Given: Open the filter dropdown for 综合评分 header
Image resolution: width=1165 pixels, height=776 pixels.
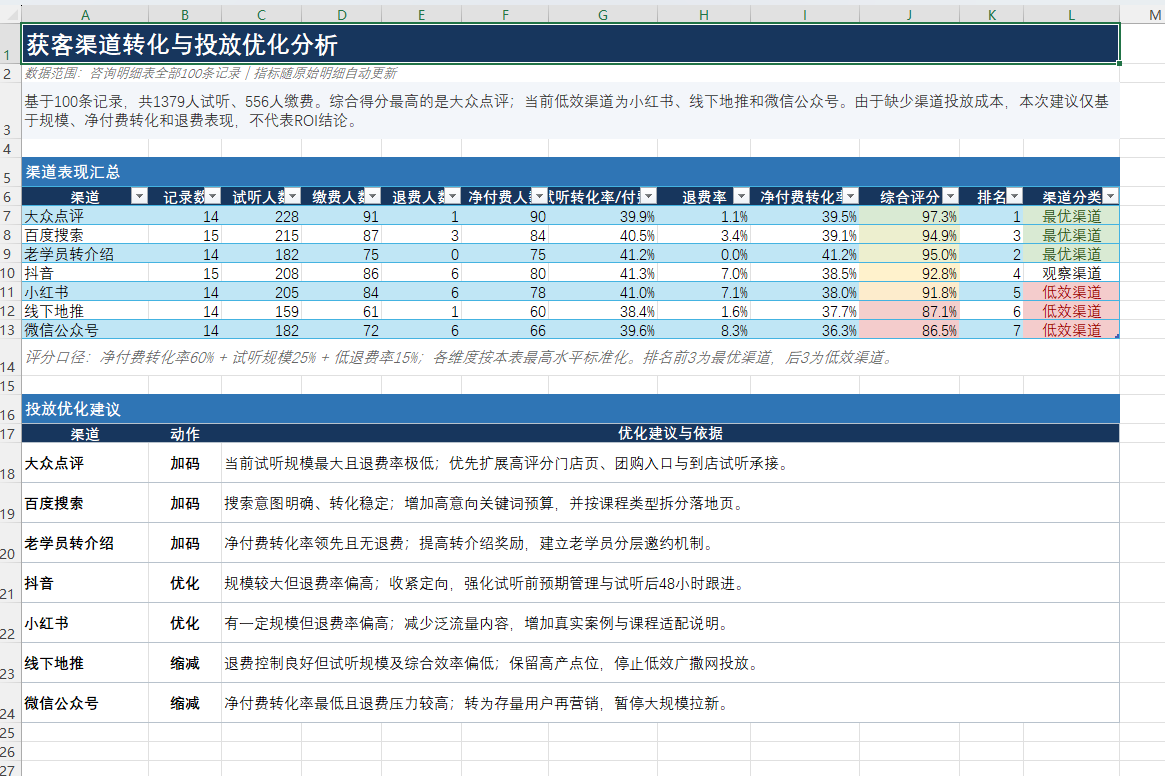Looking at the screenshot, I should (950, 196).
